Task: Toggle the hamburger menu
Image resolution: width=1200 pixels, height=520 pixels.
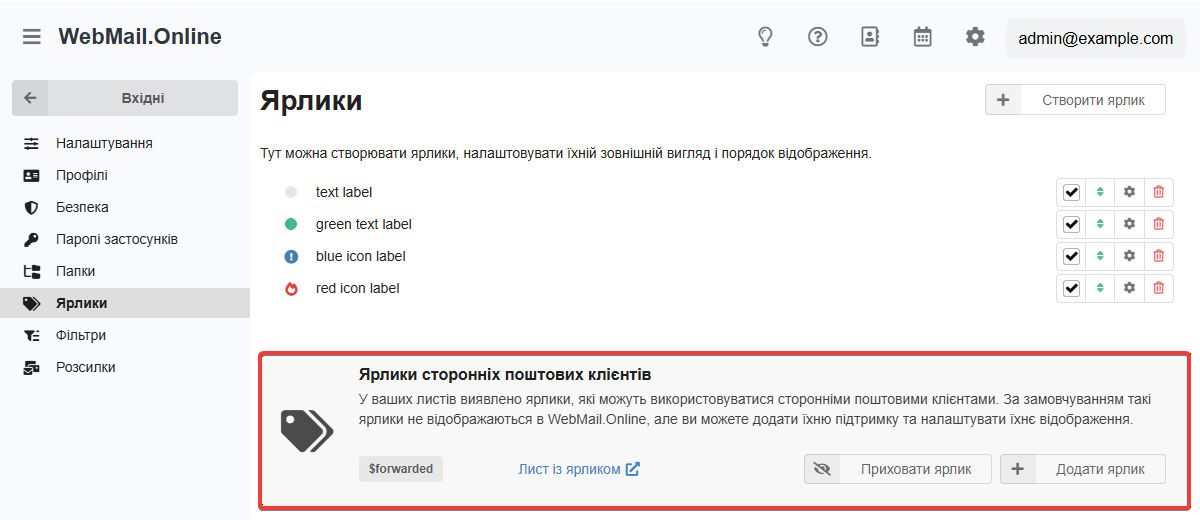Action: coord(32,37)
